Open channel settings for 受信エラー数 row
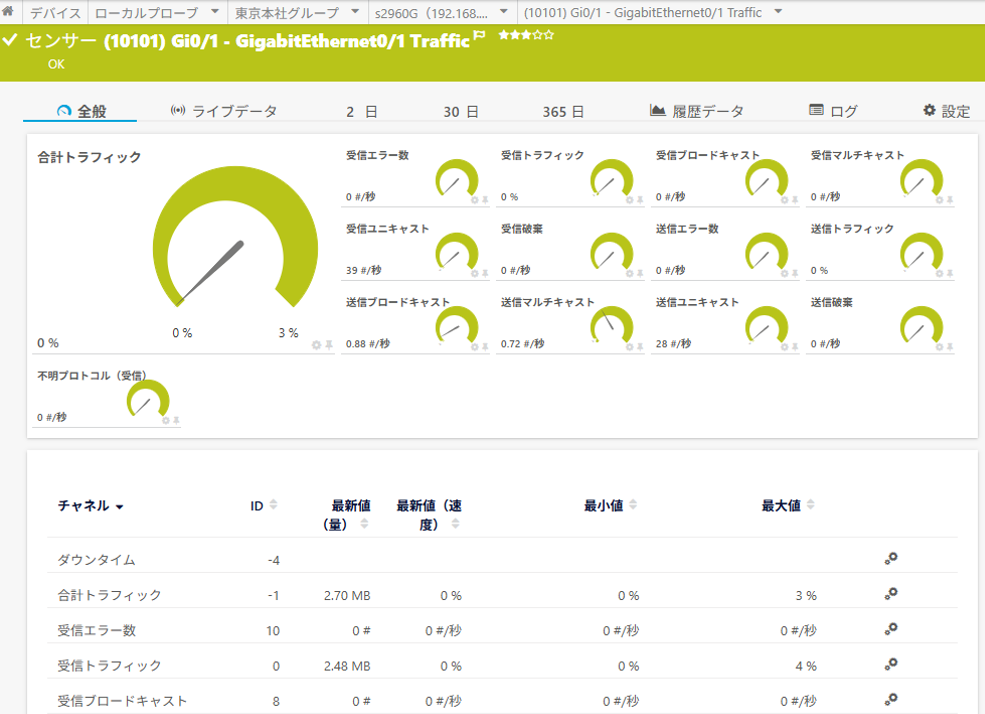This screenshot has width=985, height=714. coord(890,629)
